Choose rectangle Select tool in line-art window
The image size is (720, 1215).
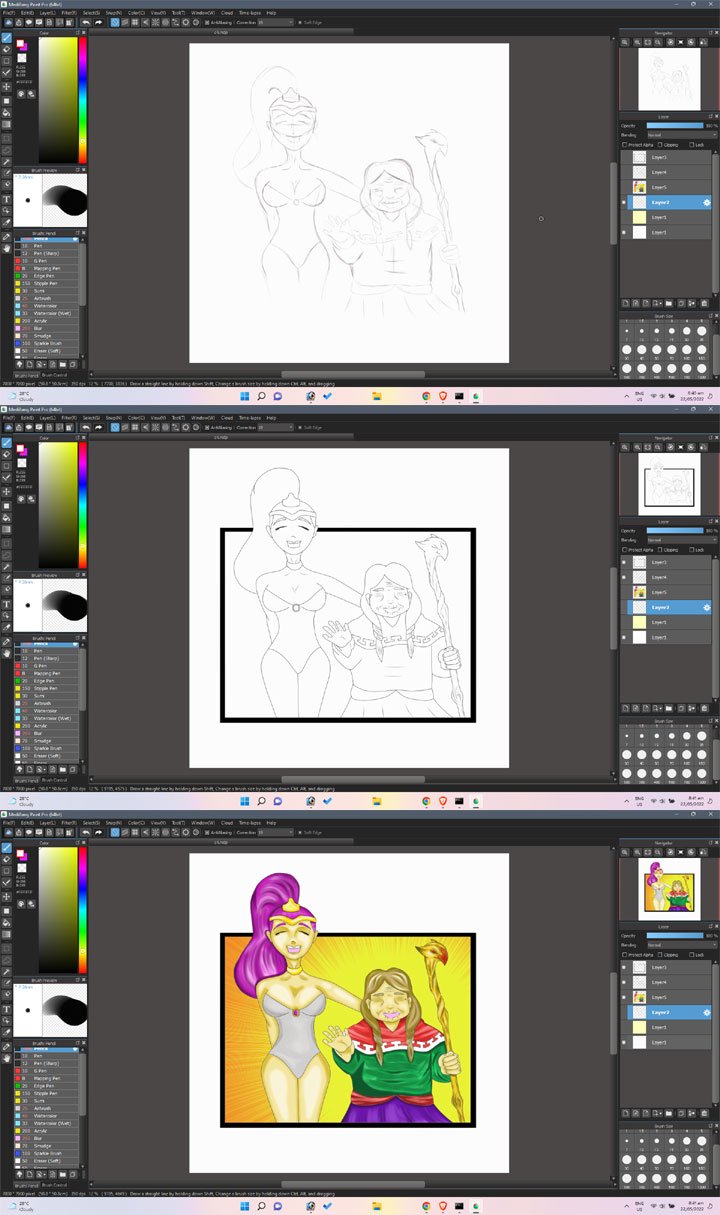7,542
